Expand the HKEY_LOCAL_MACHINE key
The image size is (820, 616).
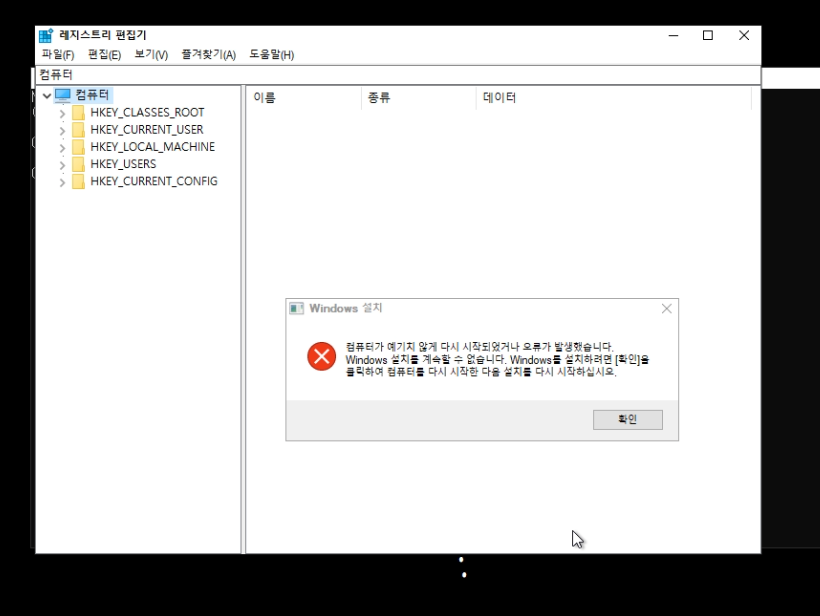62,148
